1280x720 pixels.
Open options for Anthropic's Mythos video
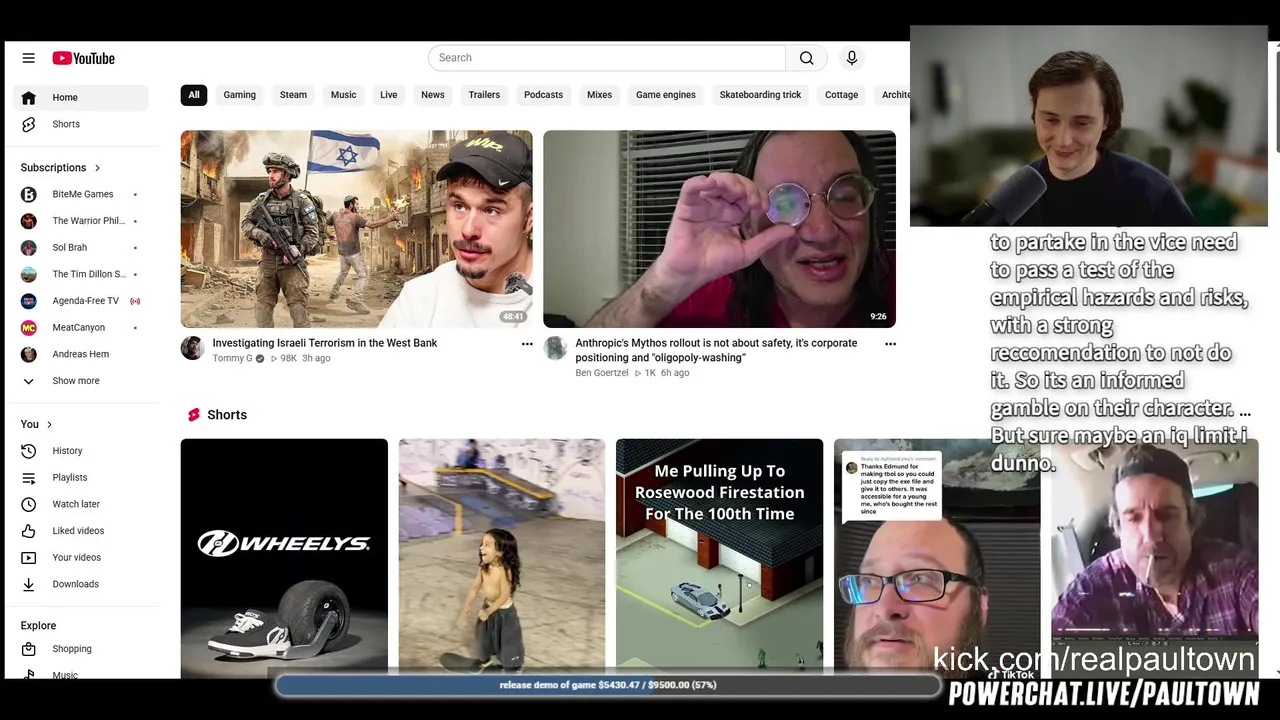pos(890,344)
